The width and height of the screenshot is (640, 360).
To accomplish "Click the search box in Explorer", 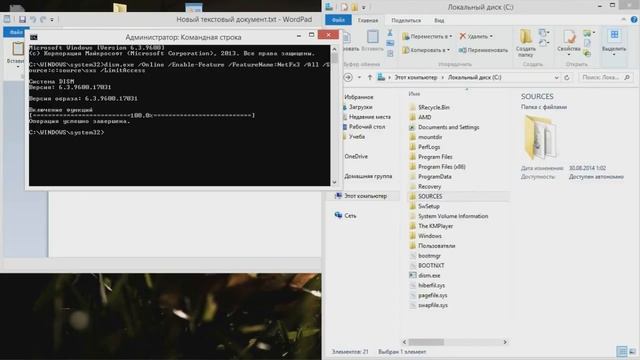I will click(606, 77).
